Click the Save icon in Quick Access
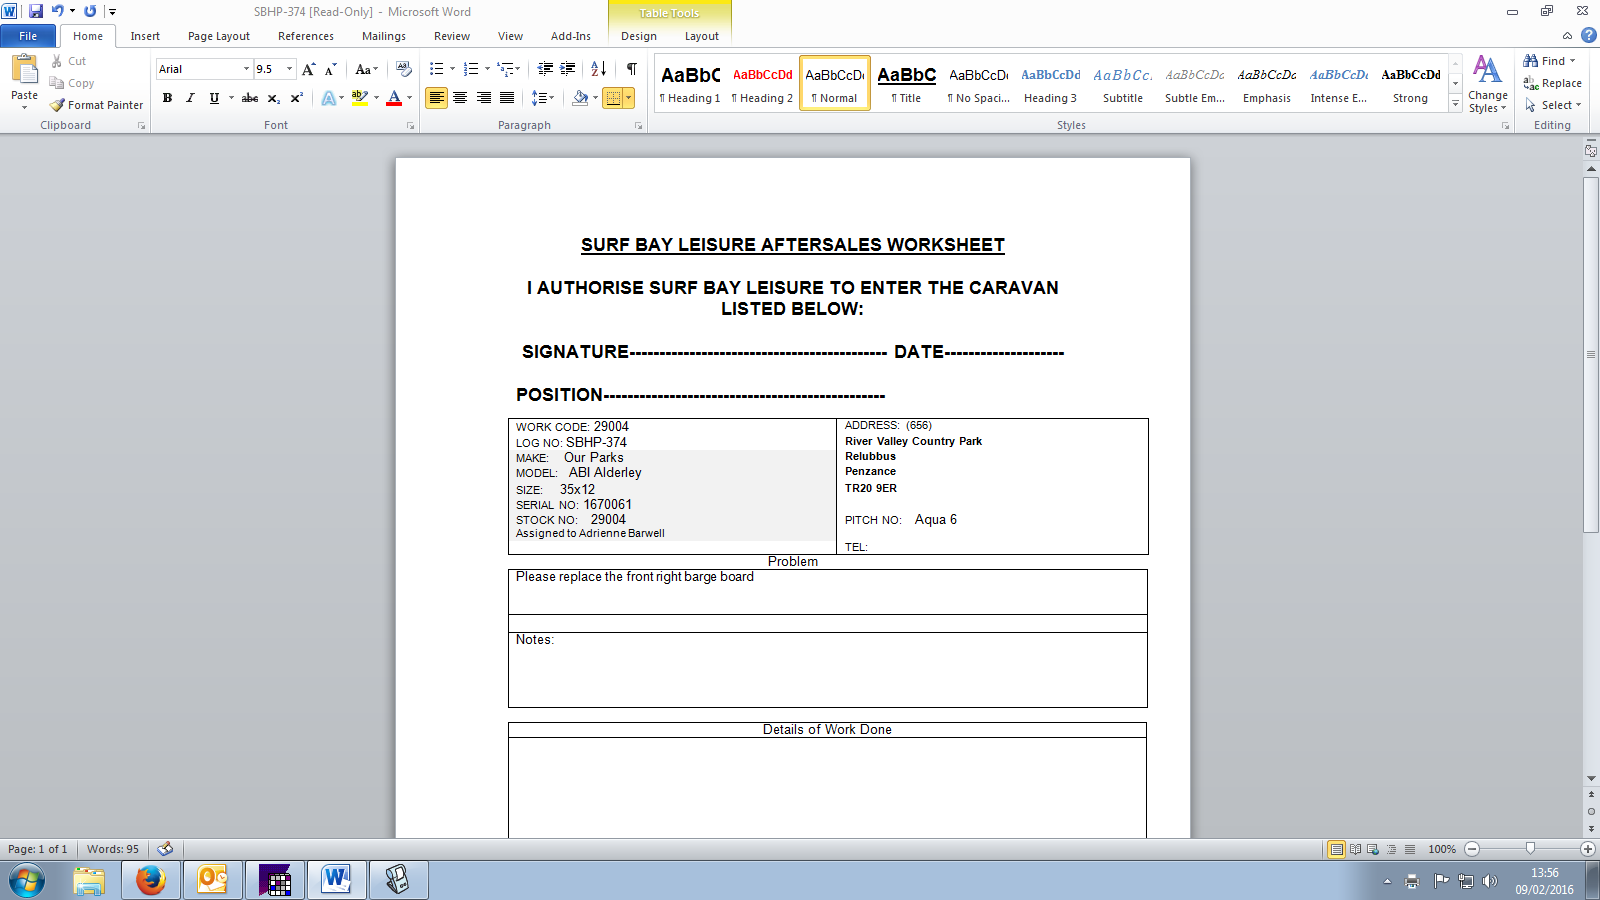This screenshot has height=900, width=1600. click(35, 11)
